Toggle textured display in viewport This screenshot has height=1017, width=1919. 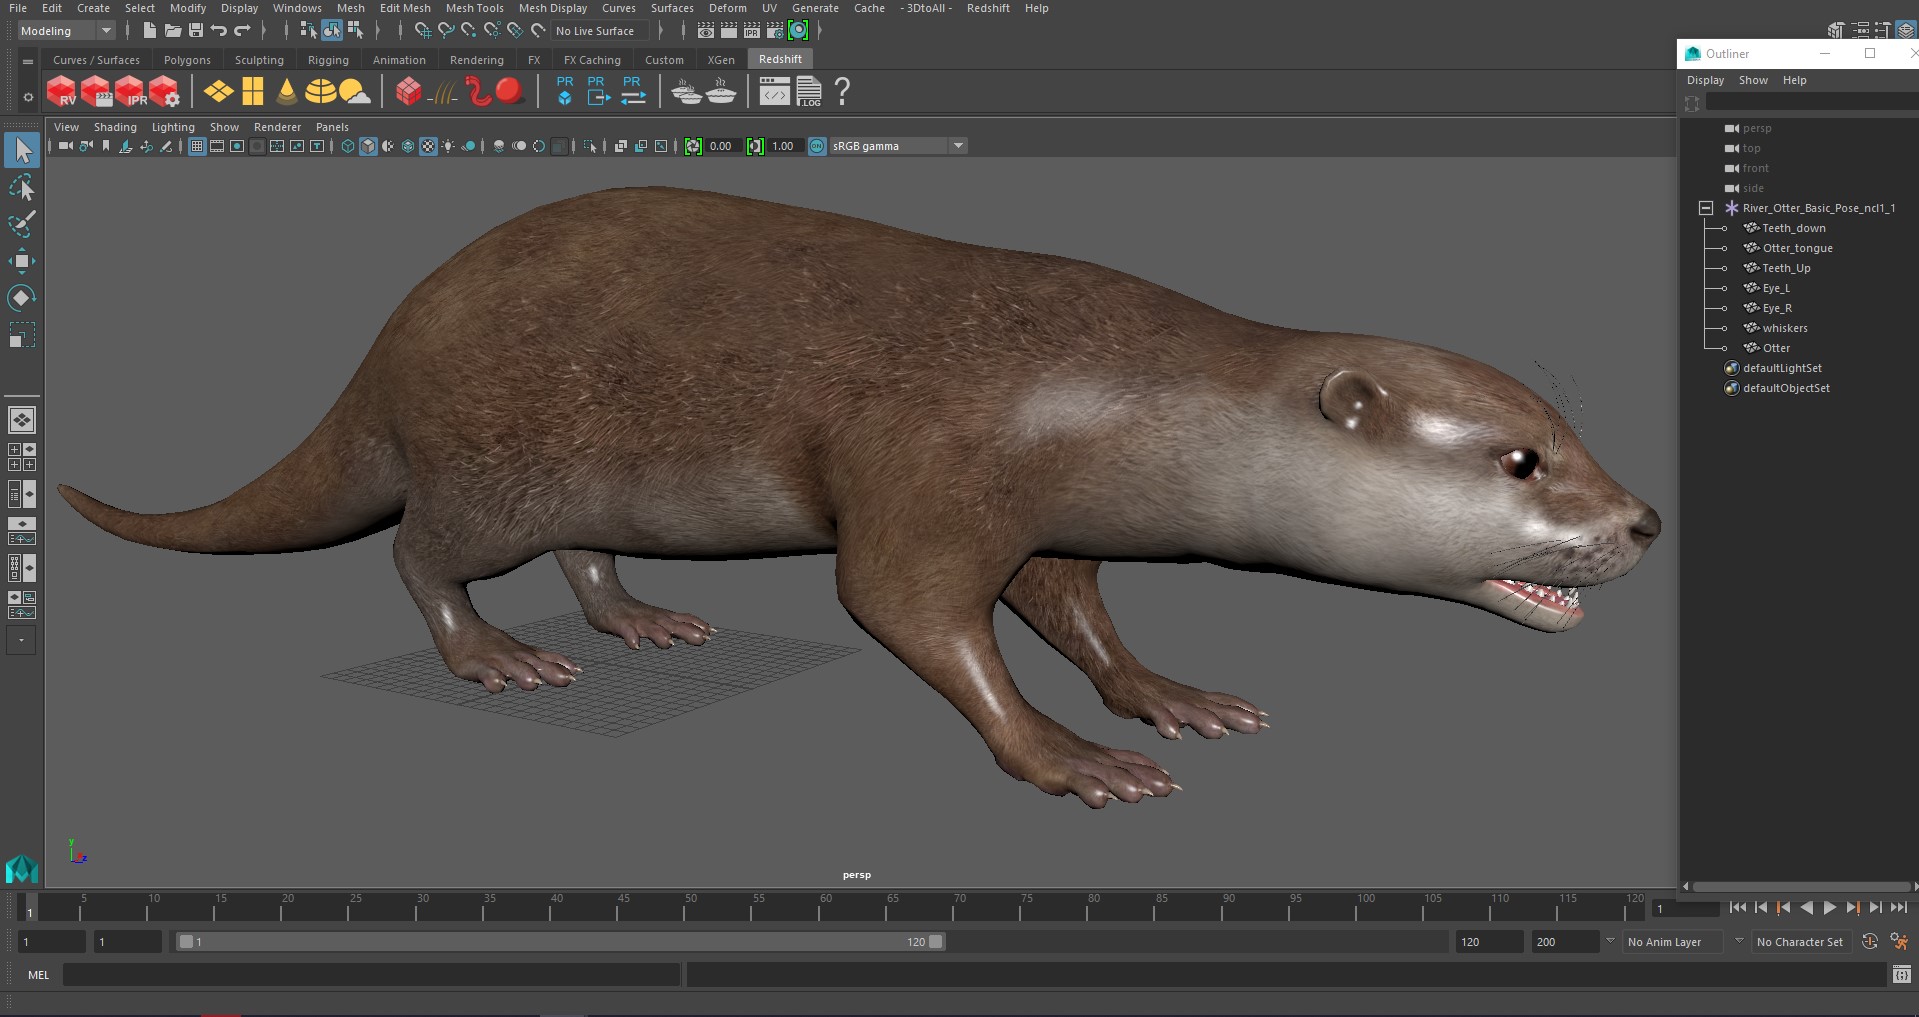click(x=428, y=146)
